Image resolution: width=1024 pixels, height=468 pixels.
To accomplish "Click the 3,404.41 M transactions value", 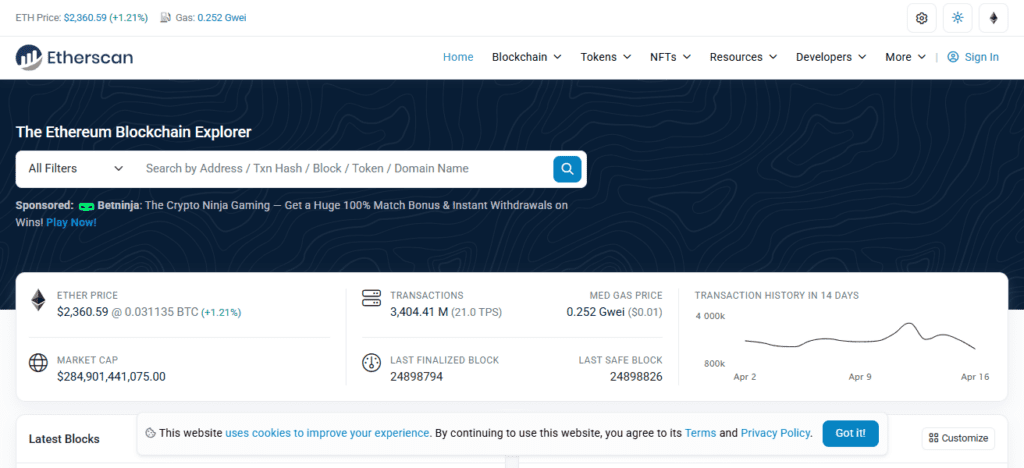I will click(x=419, y=312).
